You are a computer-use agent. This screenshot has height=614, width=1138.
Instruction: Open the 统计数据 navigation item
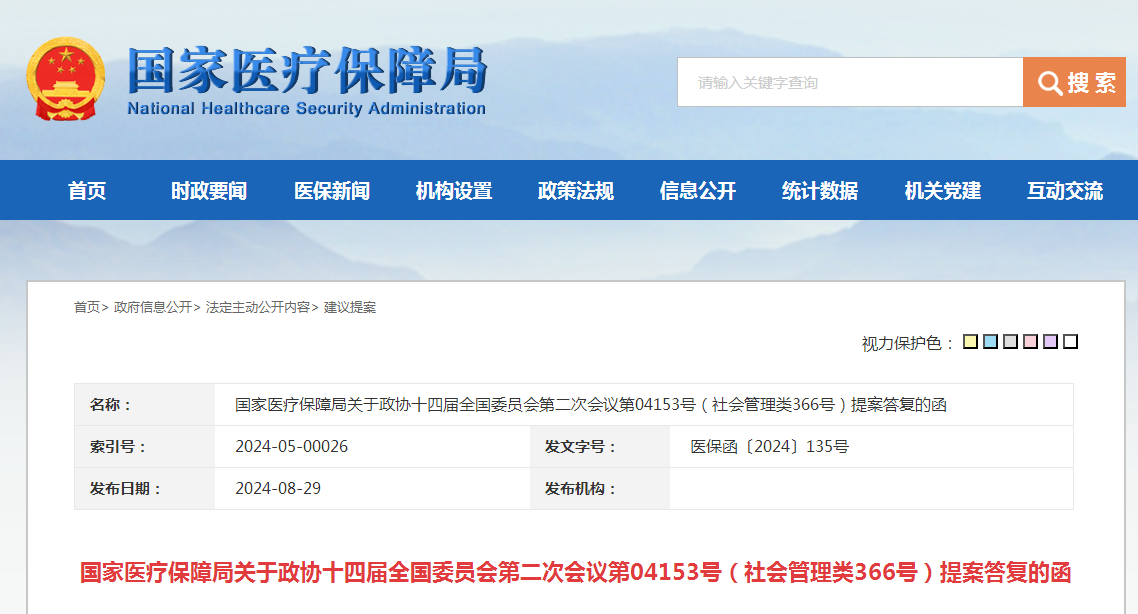[820, 191]
